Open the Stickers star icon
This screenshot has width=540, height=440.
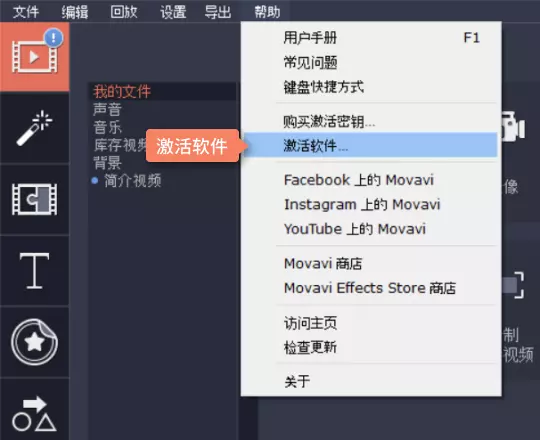tap(34, 342)
